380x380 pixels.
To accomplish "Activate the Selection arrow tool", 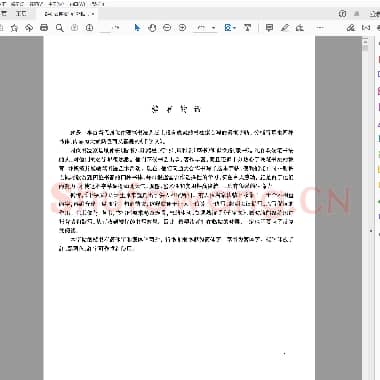I will 137,28.
